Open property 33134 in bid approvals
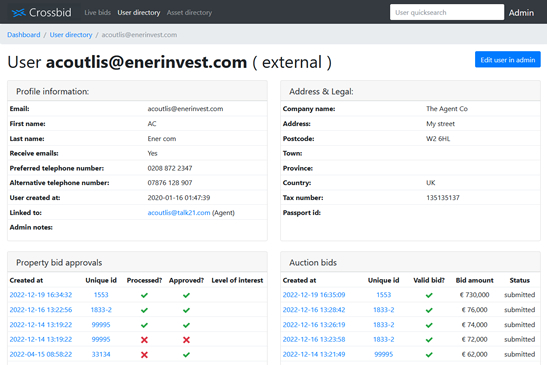The image size is (547, 365). (x=101, y=355)
